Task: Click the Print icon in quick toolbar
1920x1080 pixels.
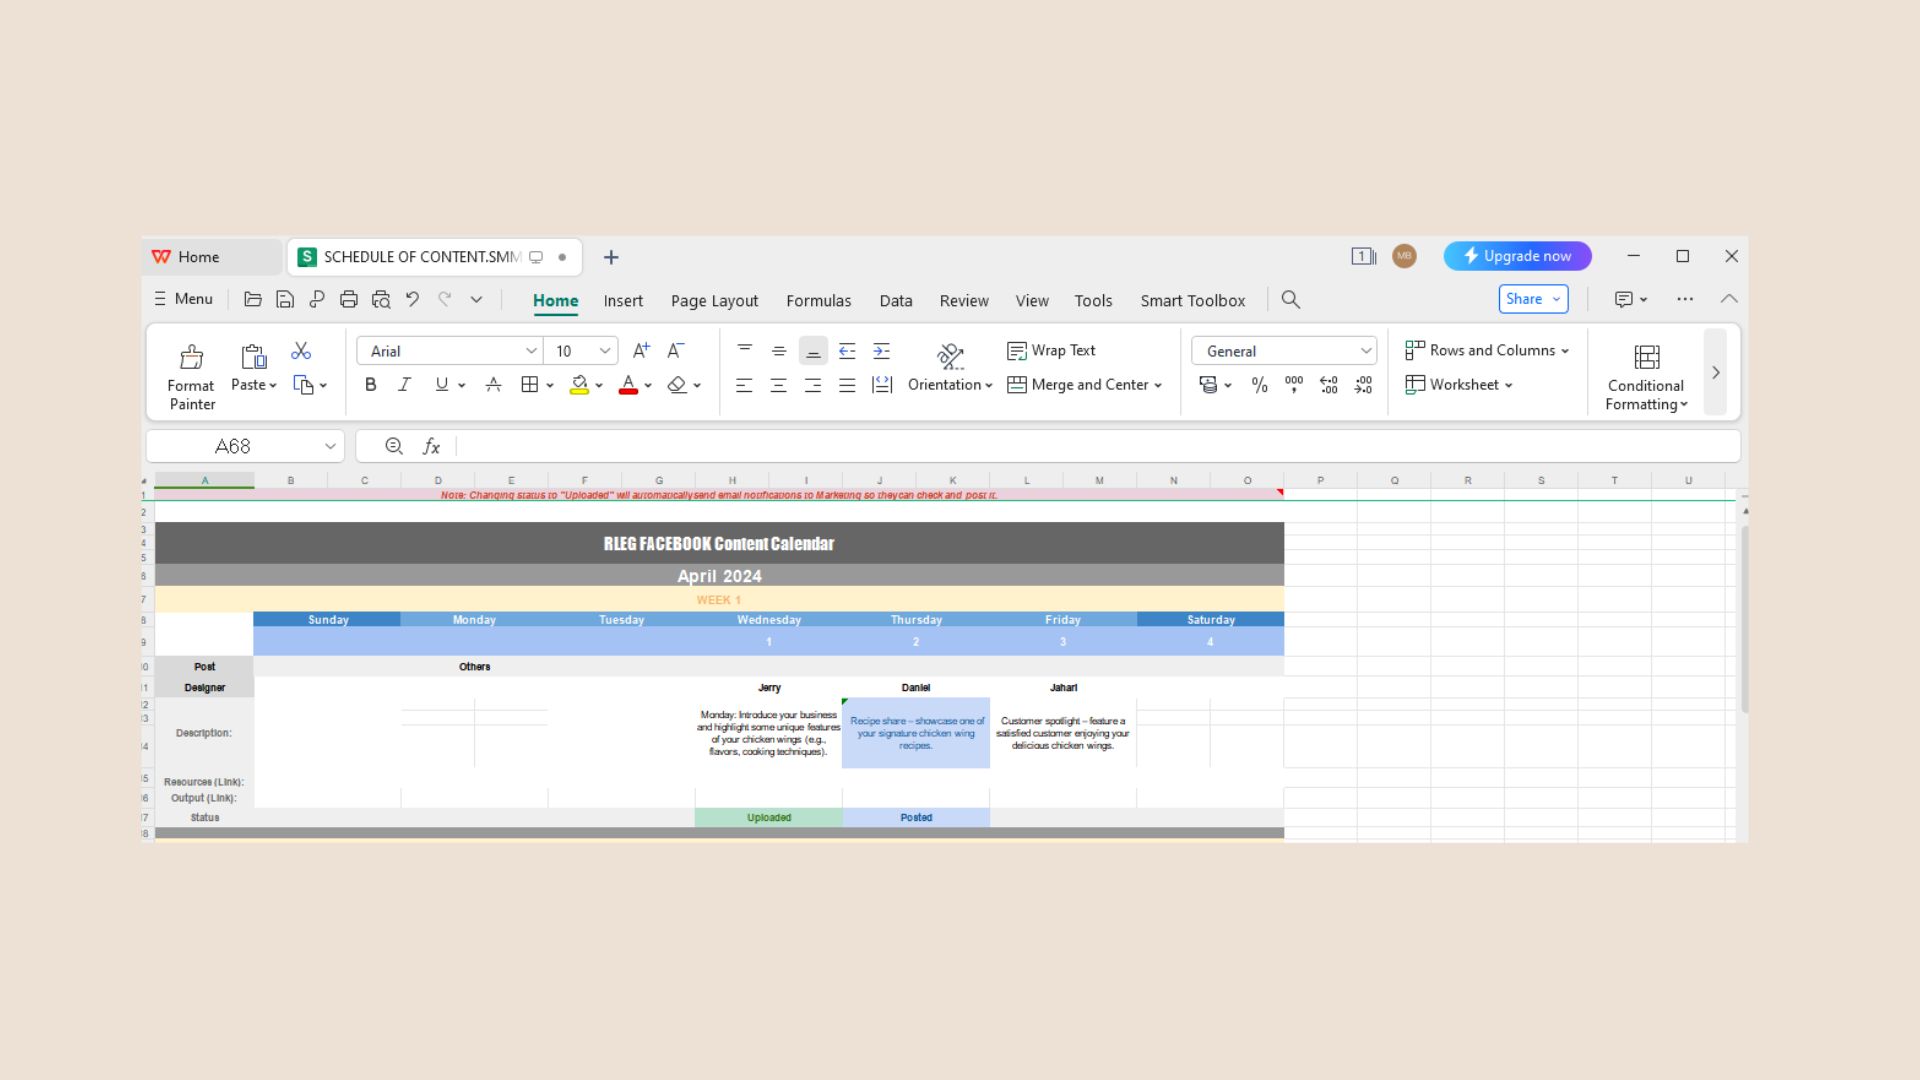Action: [348, 299]
